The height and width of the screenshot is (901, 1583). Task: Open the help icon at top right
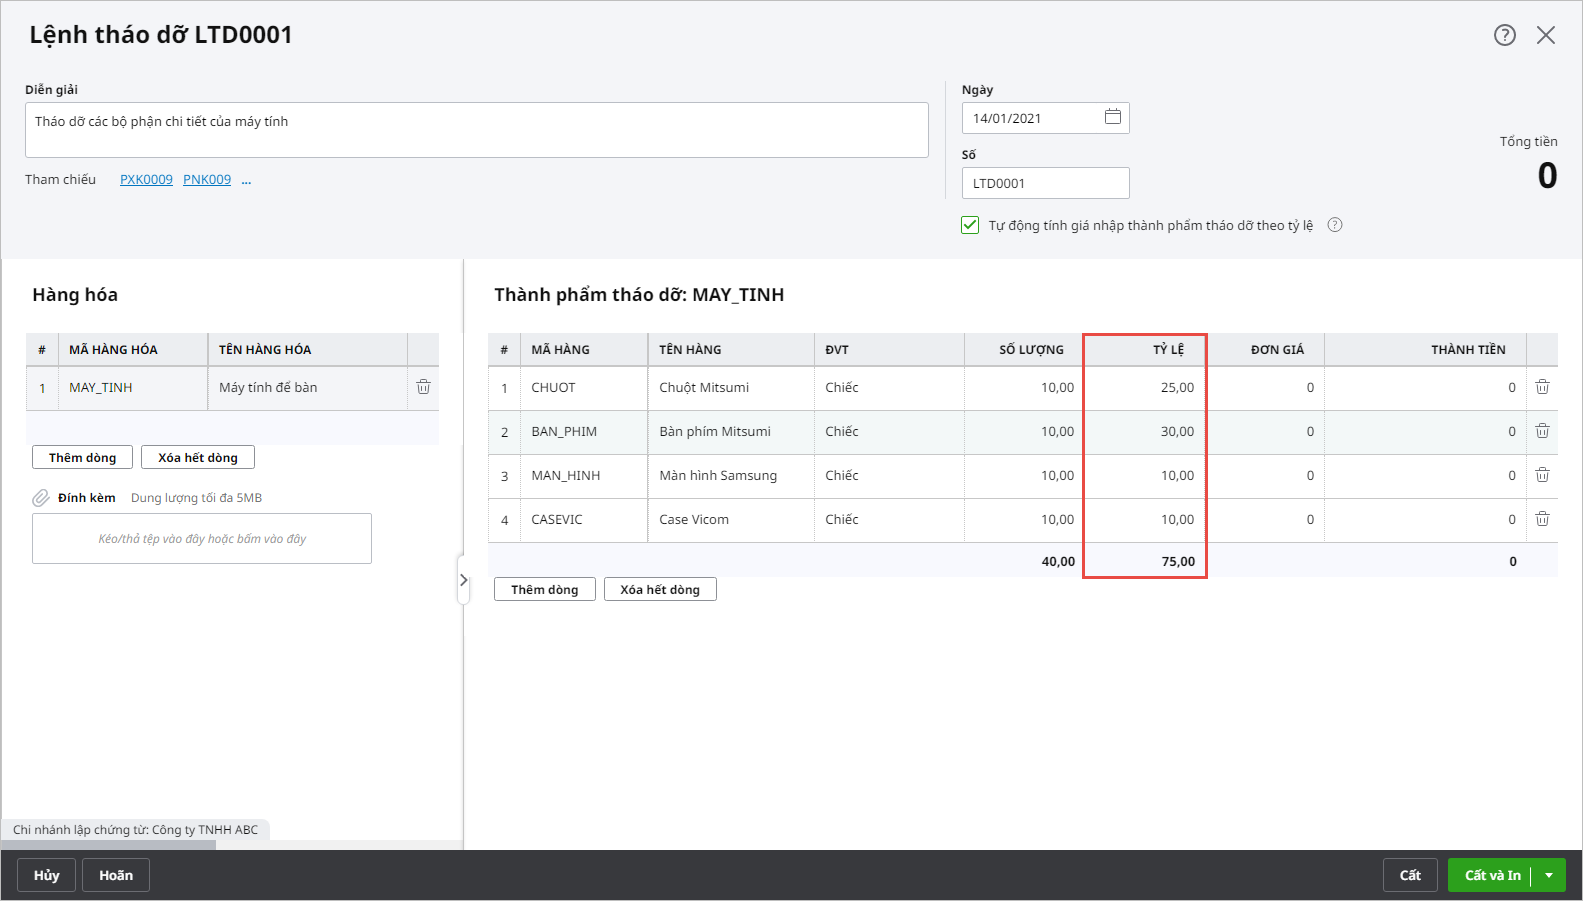1504,35
